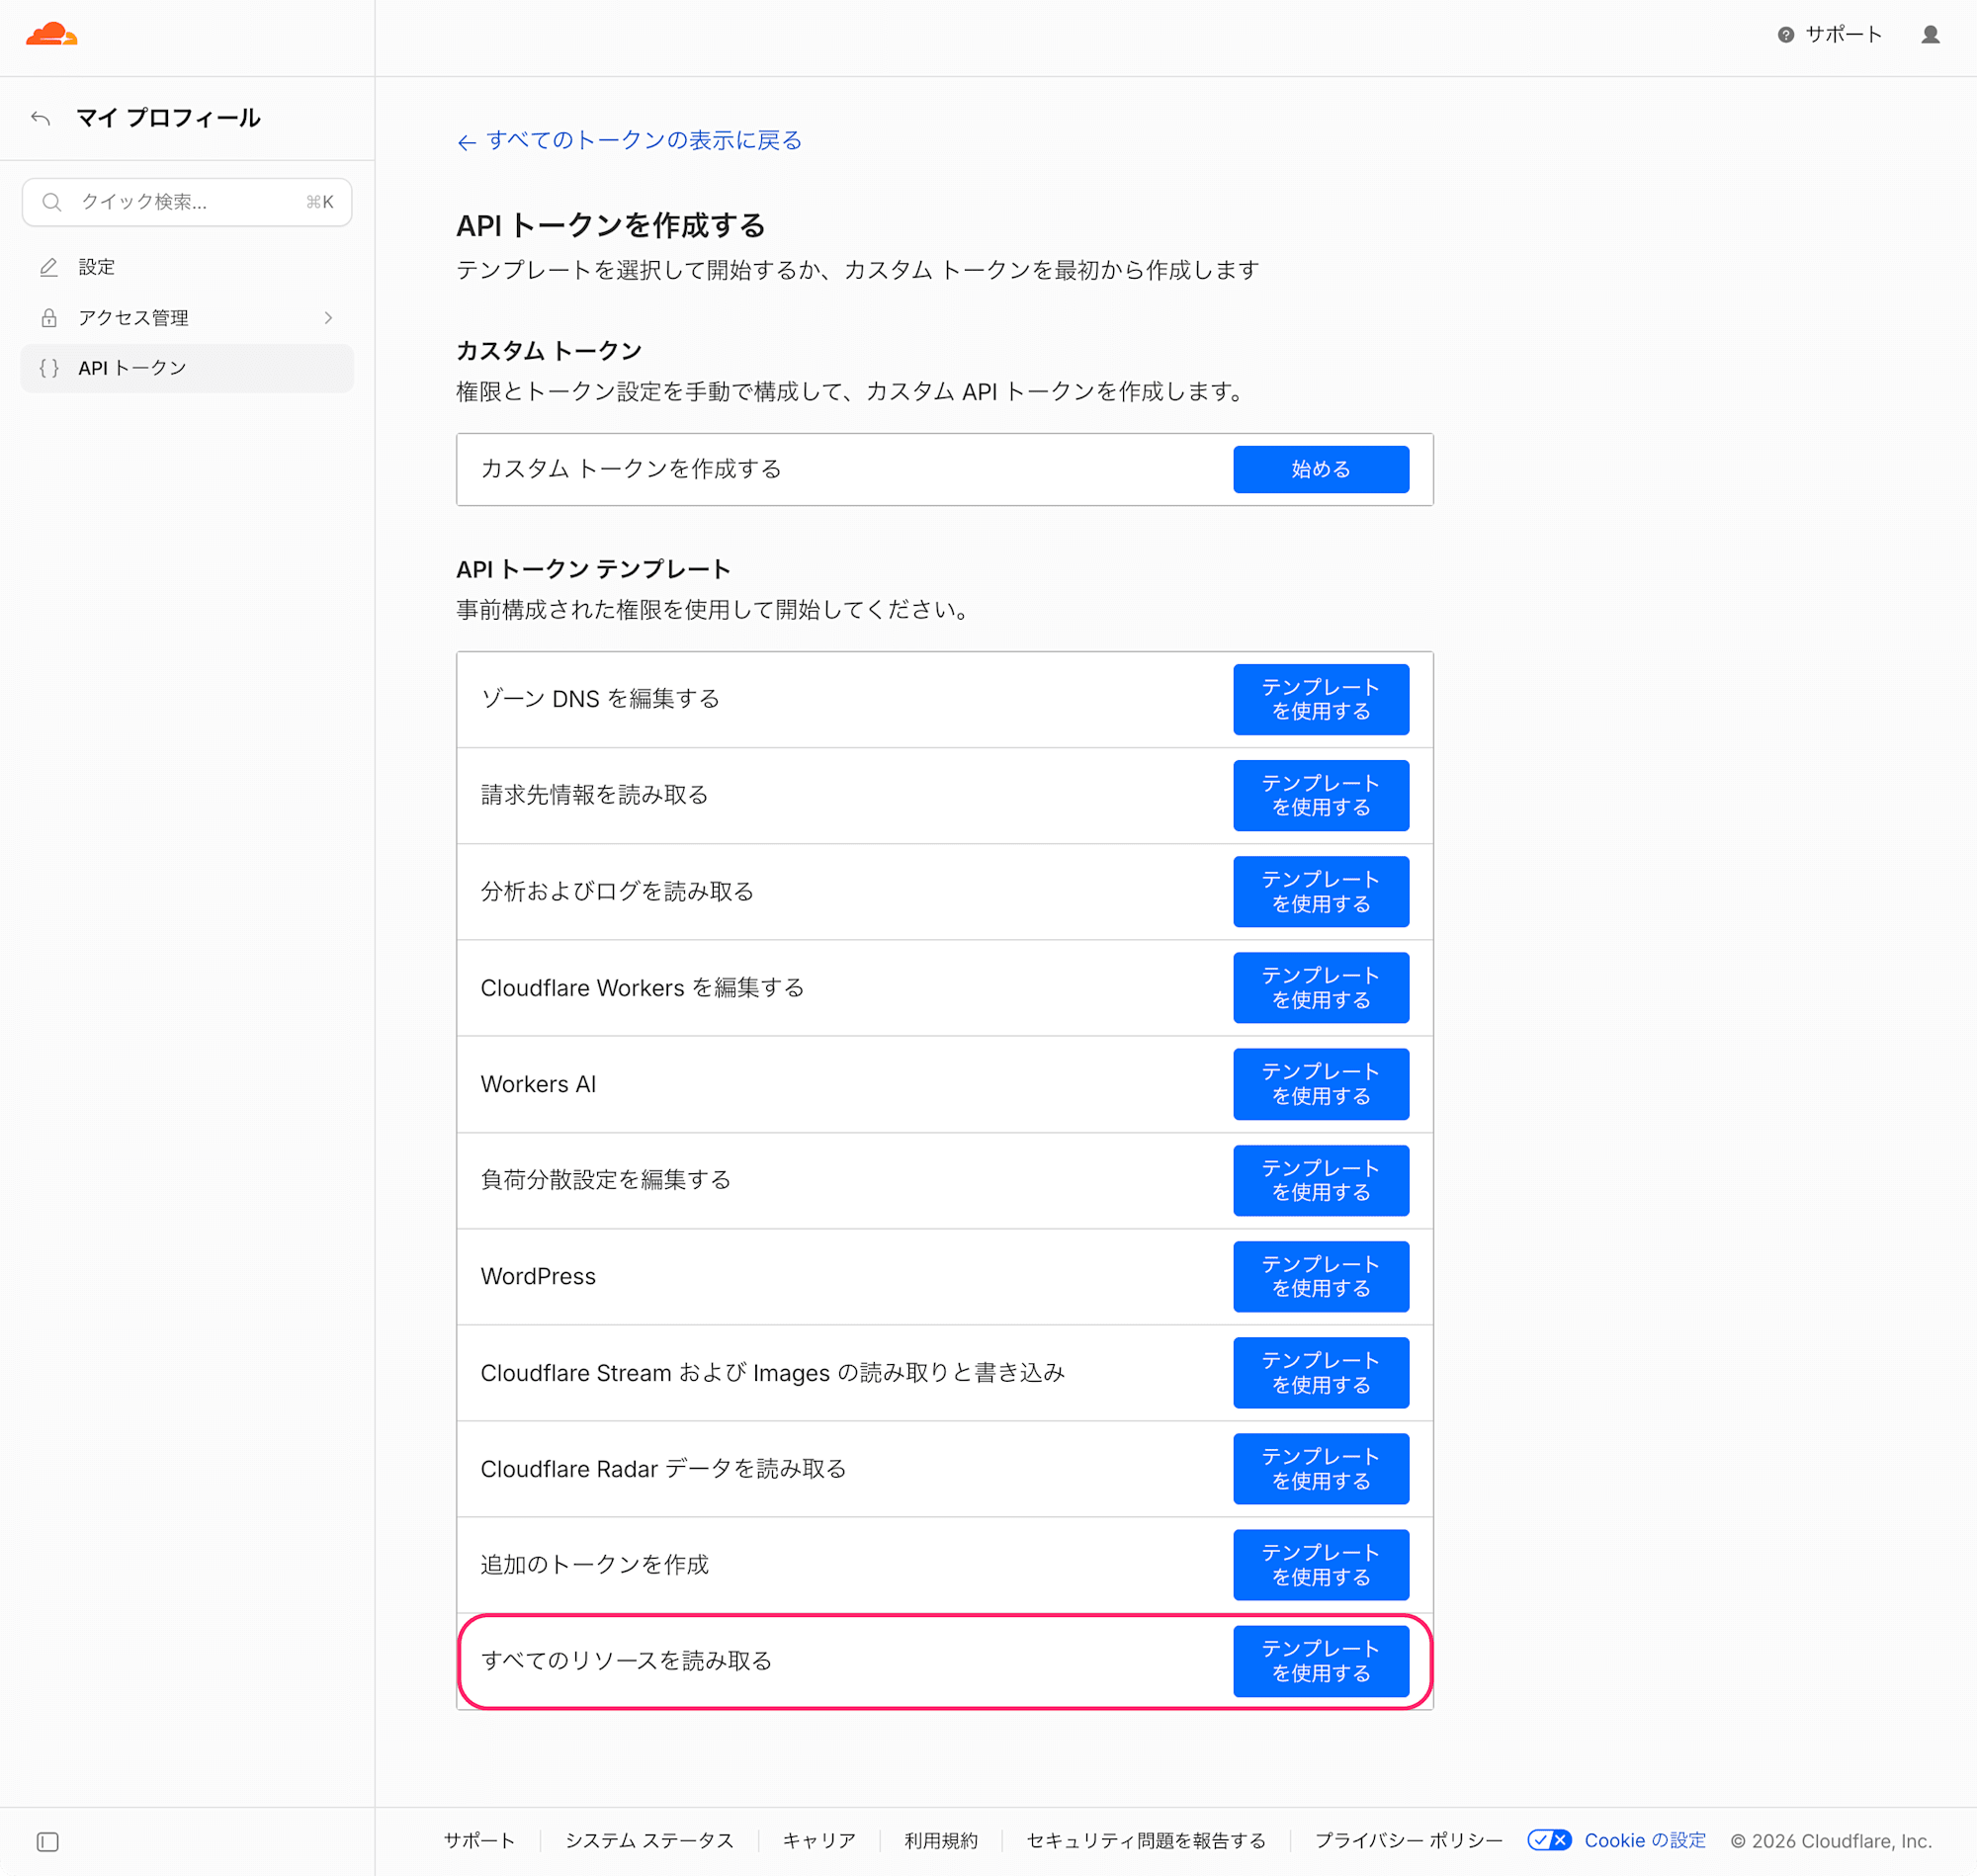This screenshot has width=1977, height=1876.
Task: Focus the クイック検索 input field
Action: (x=187, y=202)
